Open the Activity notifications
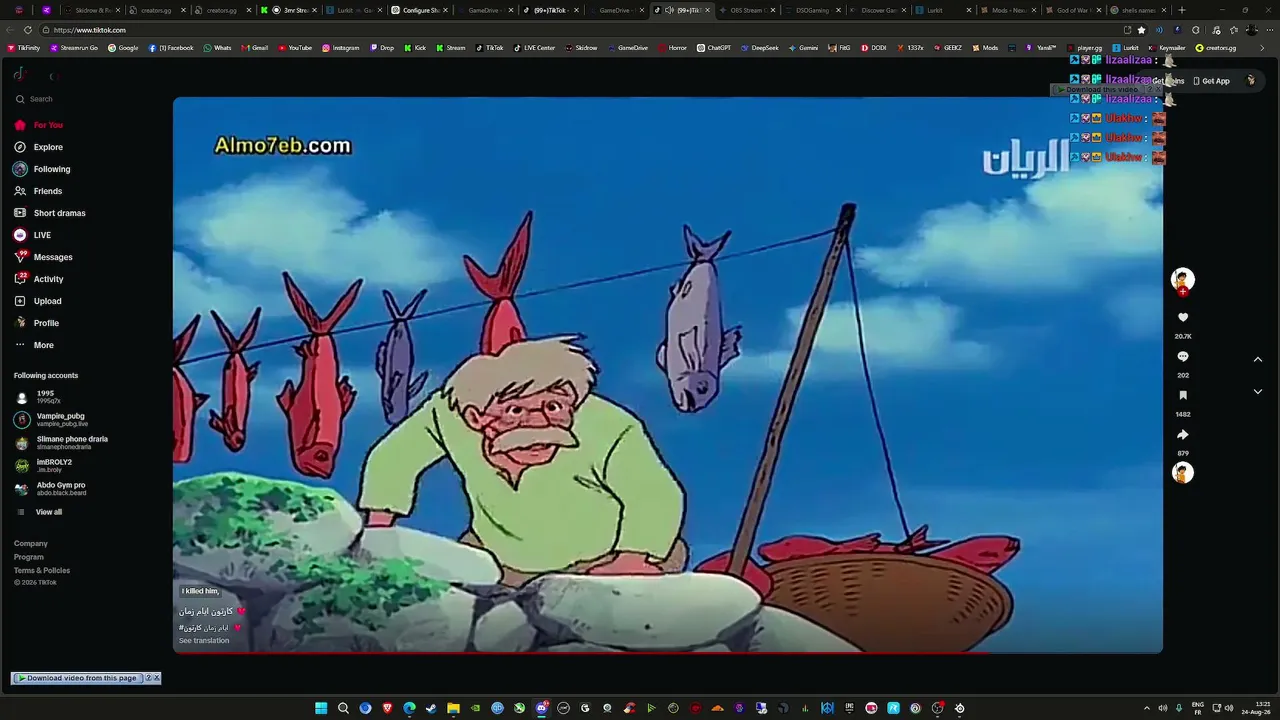Image resolution: width=1280 pixels, height=720 pixels. [x=38, y=279]
